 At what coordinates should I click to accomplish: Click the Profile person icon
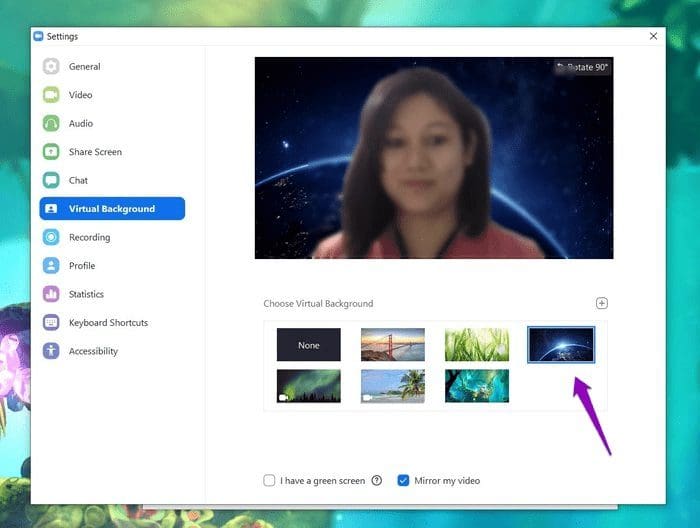pyautogui.click(x=51, y=266)
